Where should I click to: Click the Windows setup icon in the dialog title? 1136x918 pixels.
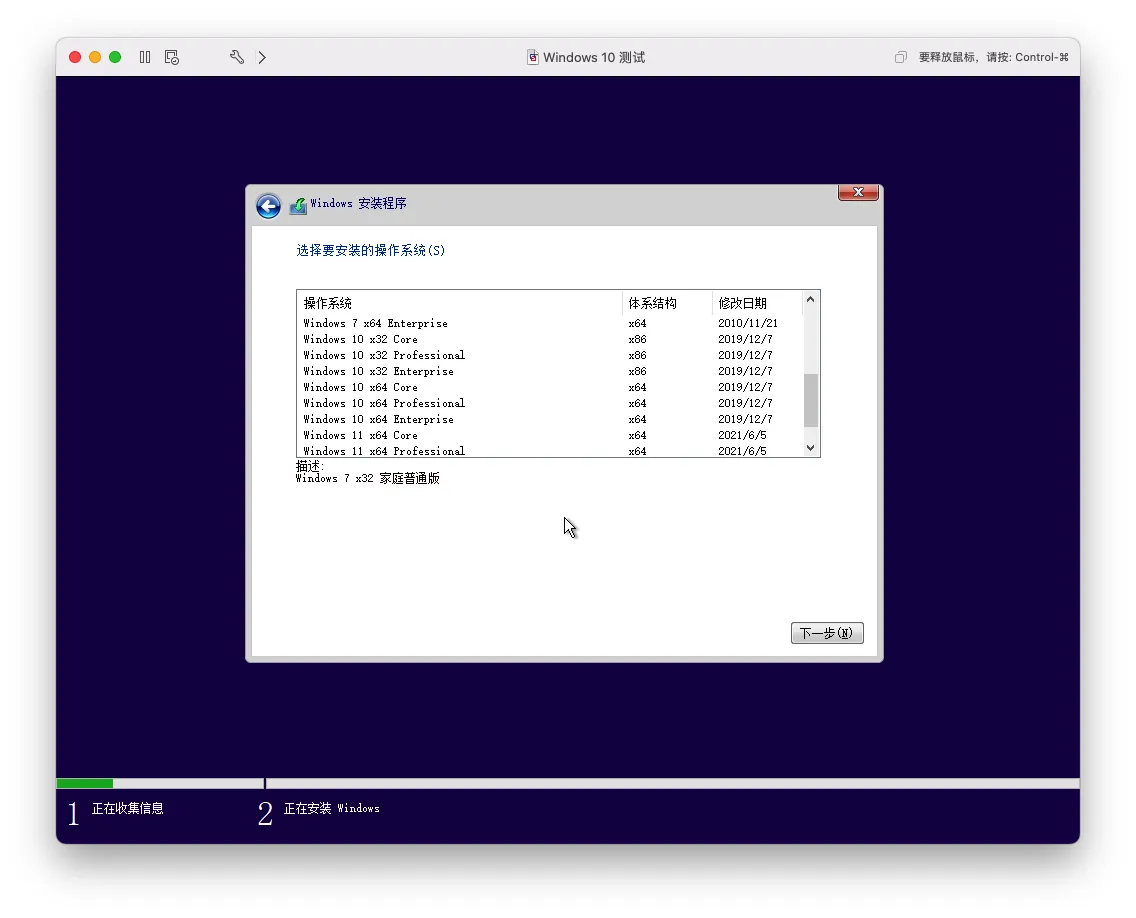click(298, 206)
